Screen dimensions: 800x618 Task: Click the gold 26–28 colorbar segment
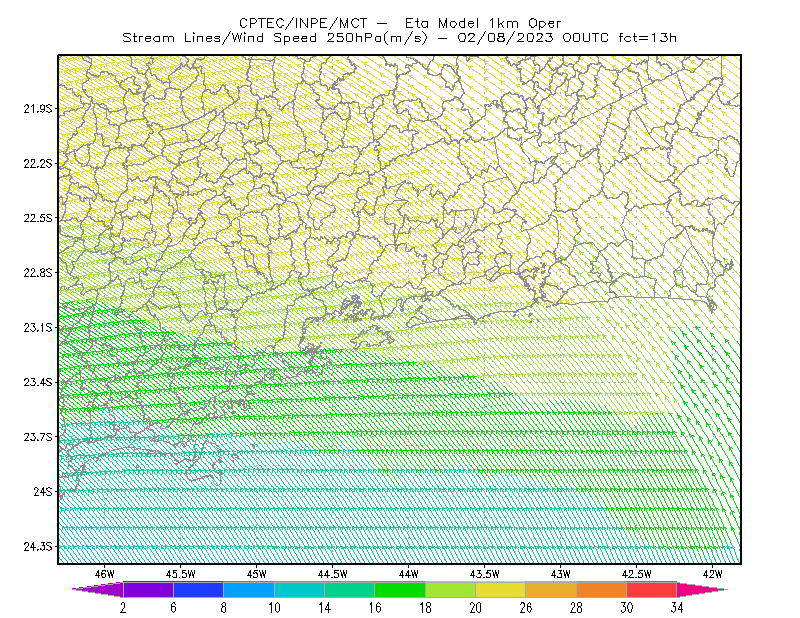pyautogui.click(x=551, y=589)
